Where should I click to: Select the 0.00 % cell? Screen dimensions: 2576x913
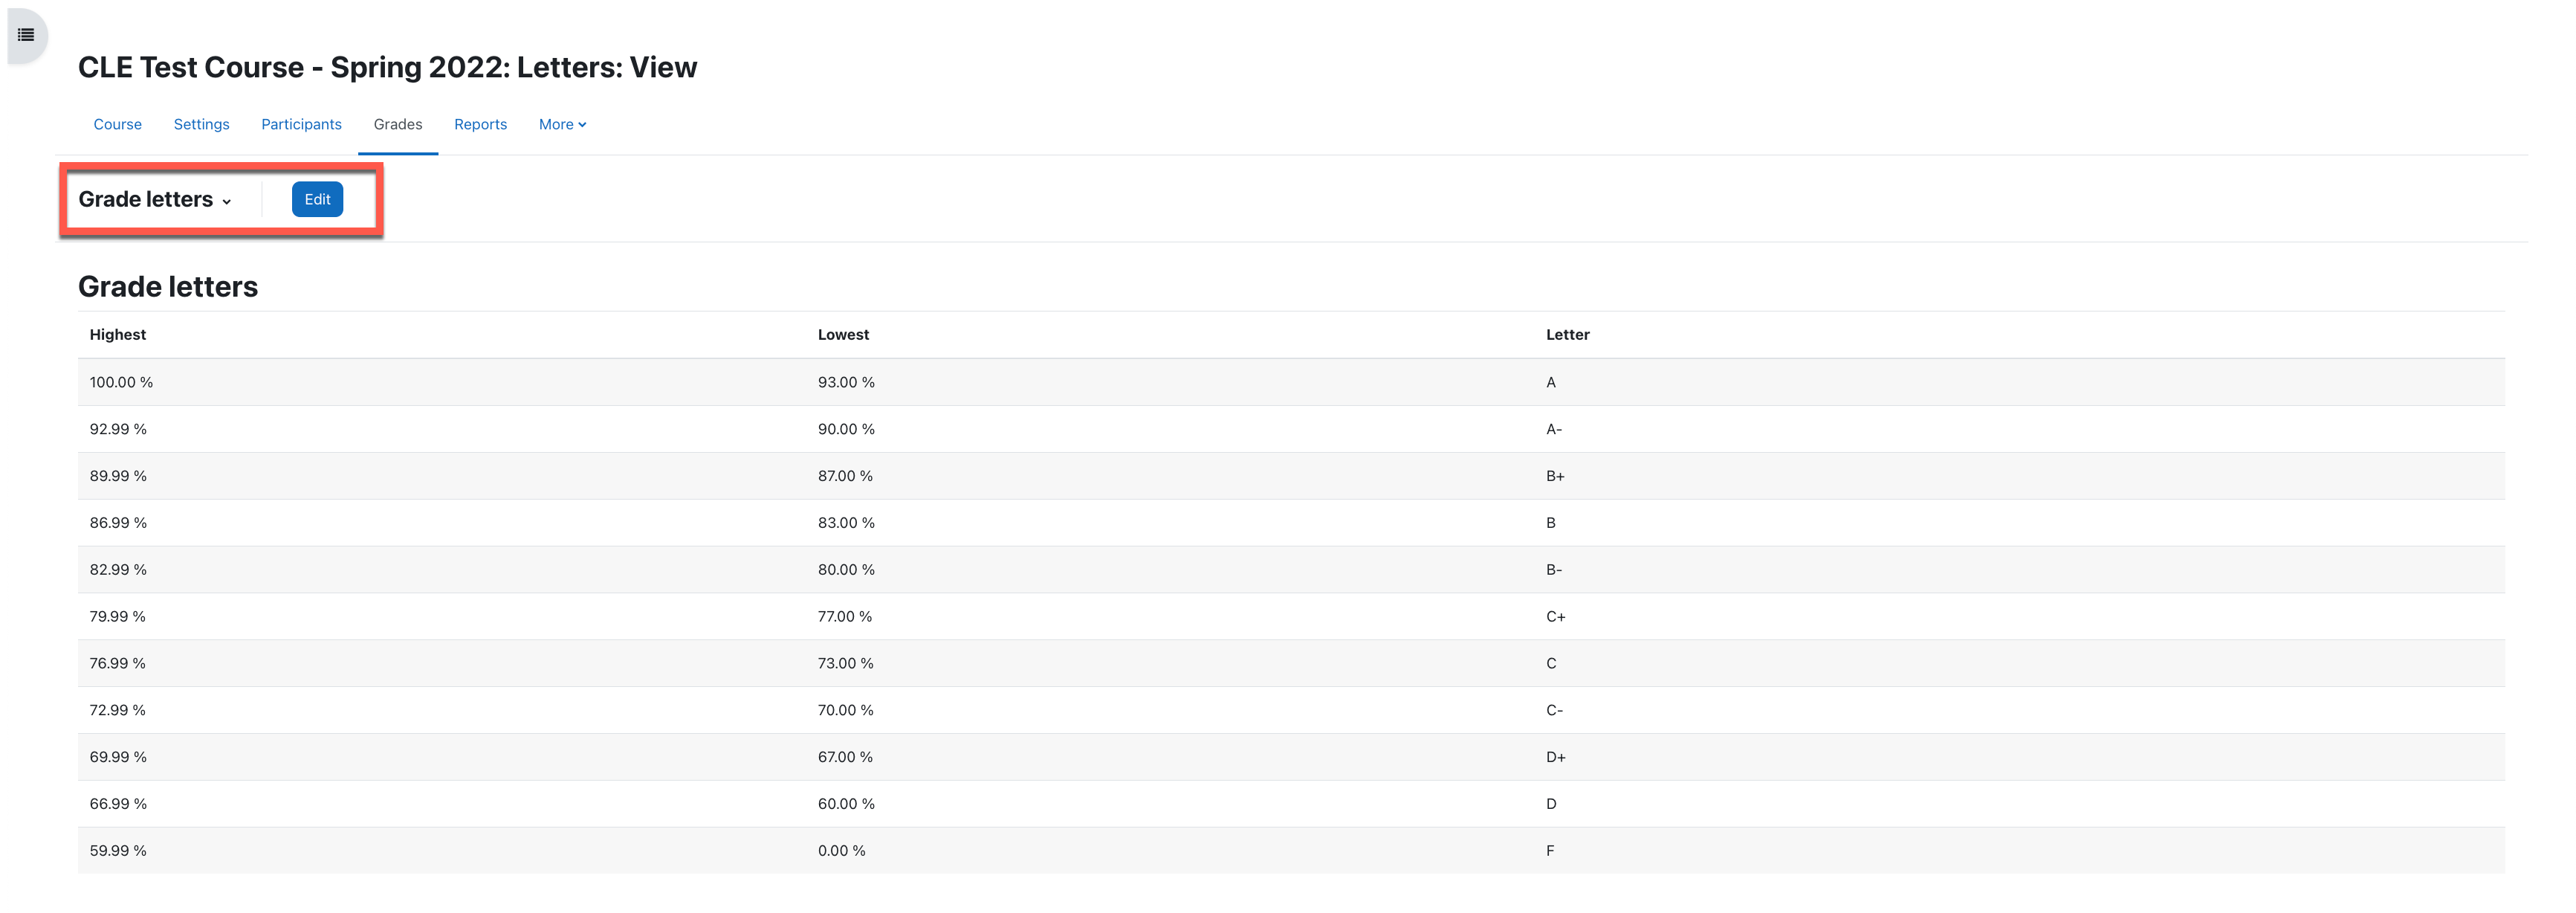(841, 852)
